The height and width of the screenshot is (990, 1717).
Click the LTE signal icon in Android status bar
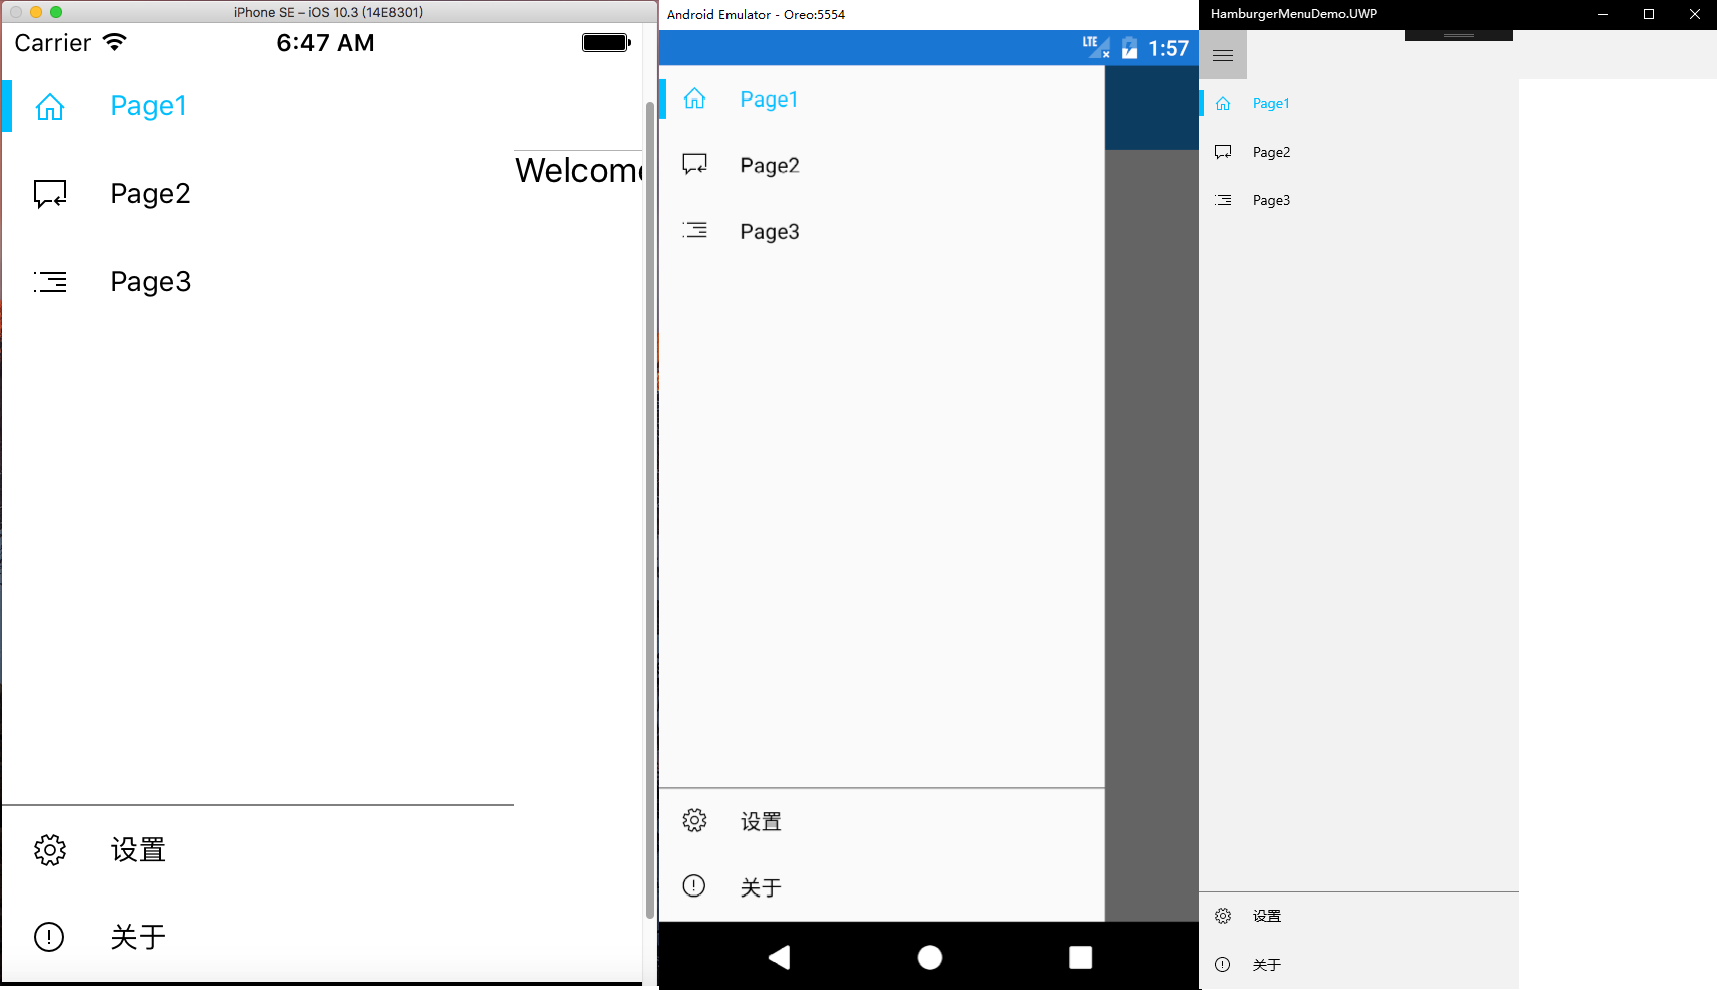[1096, 47]
